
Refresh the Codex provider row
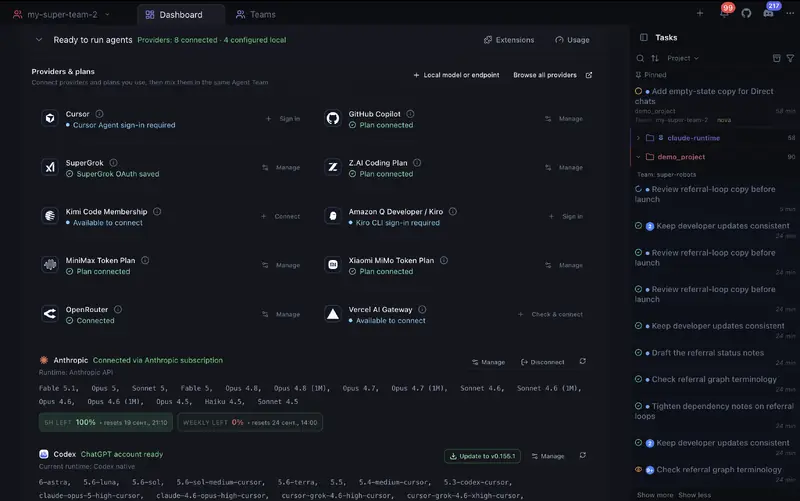583,455
